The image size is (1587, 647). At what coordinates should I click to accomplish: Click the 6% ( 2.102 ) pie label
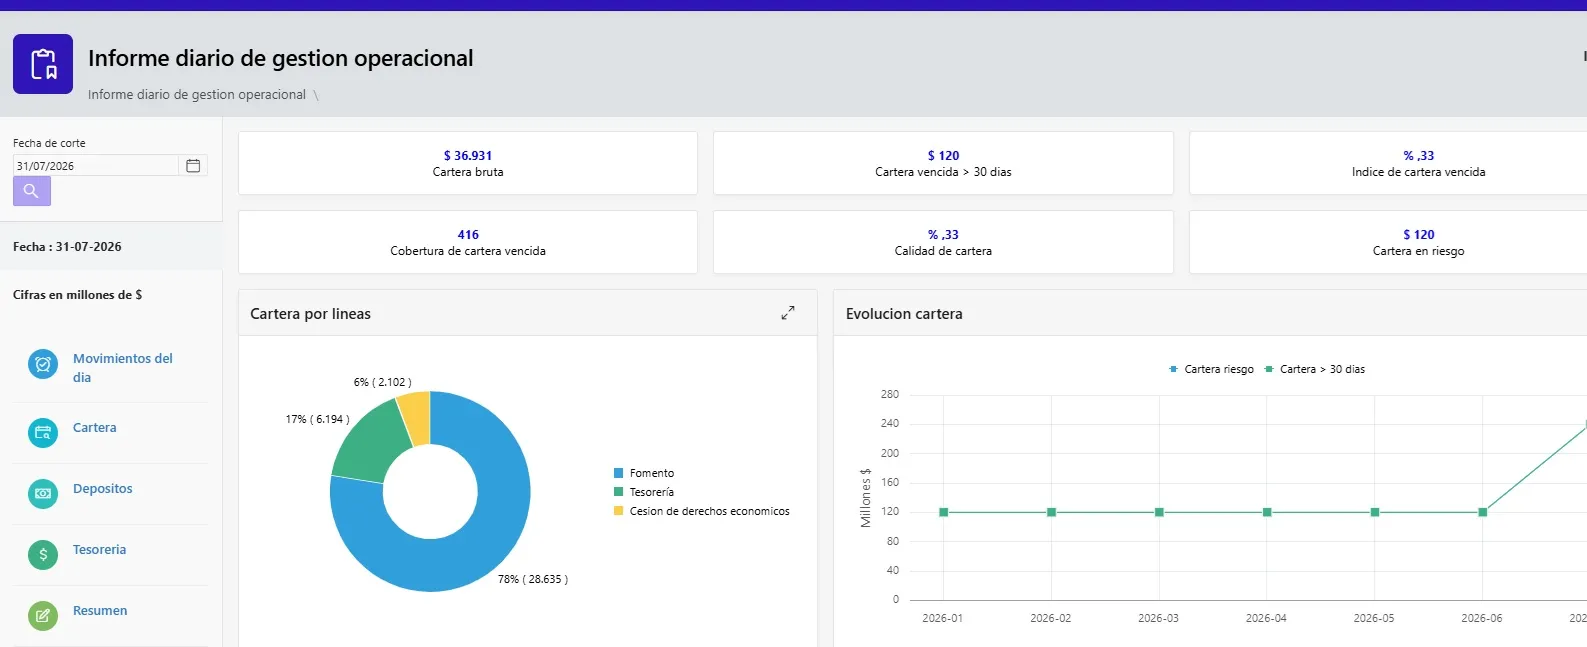click(382, 382)
